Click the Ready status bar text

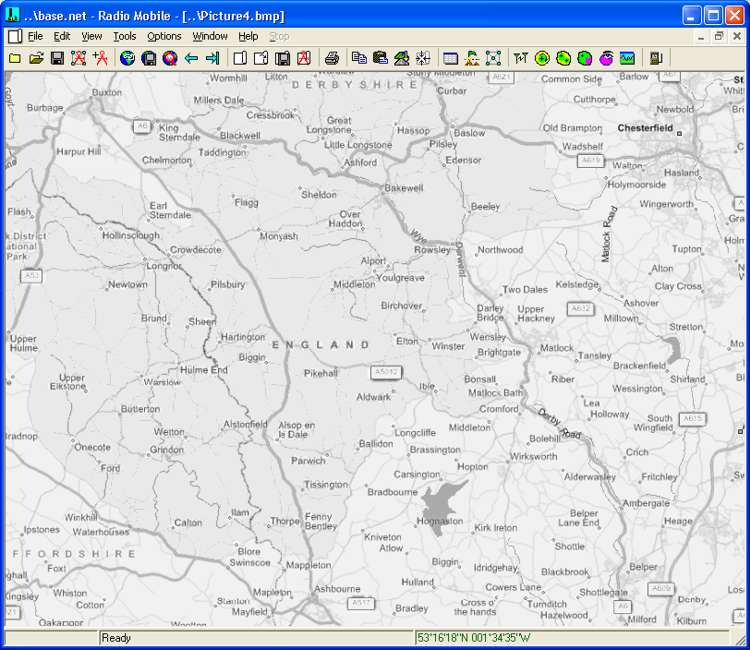point(116,638)
